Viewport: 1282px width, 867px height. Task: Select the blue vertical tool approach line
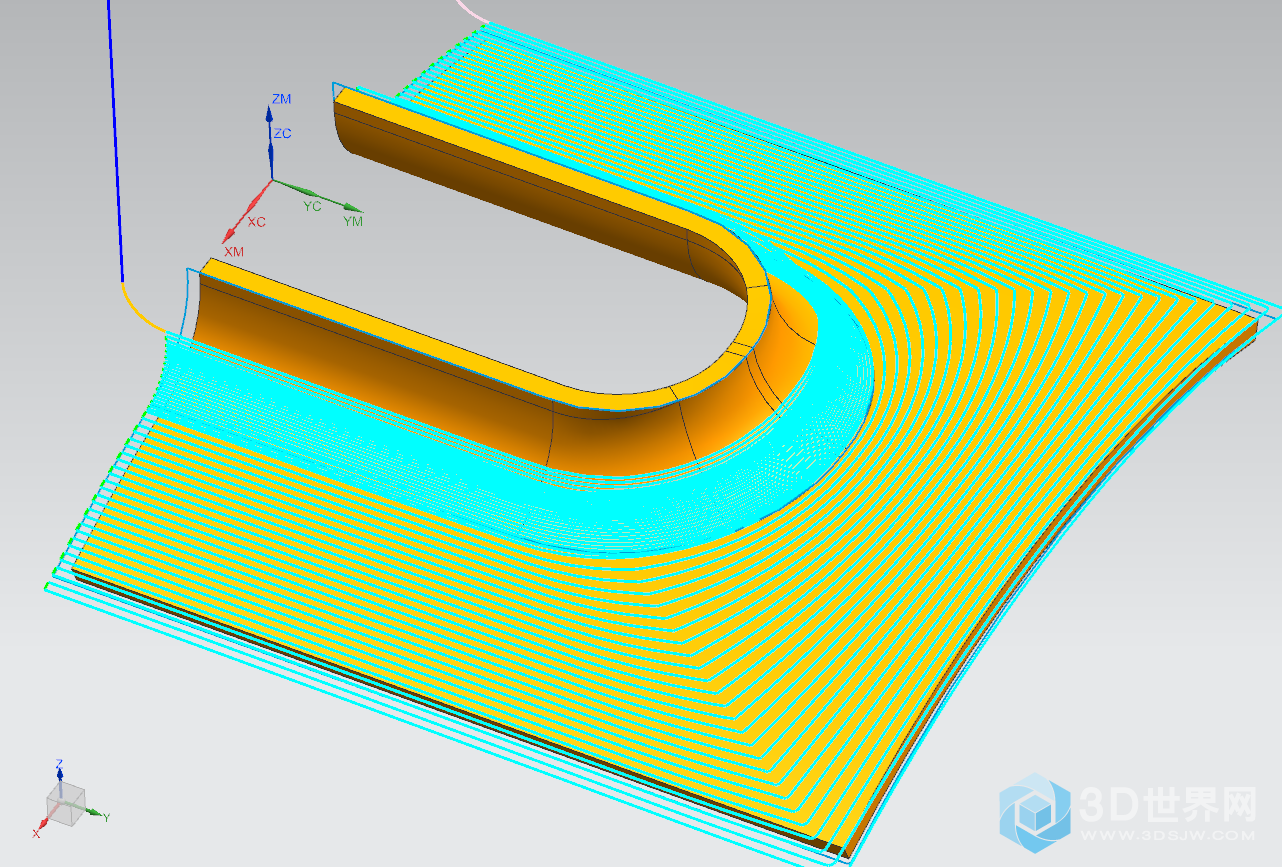[x=114, y=140]
